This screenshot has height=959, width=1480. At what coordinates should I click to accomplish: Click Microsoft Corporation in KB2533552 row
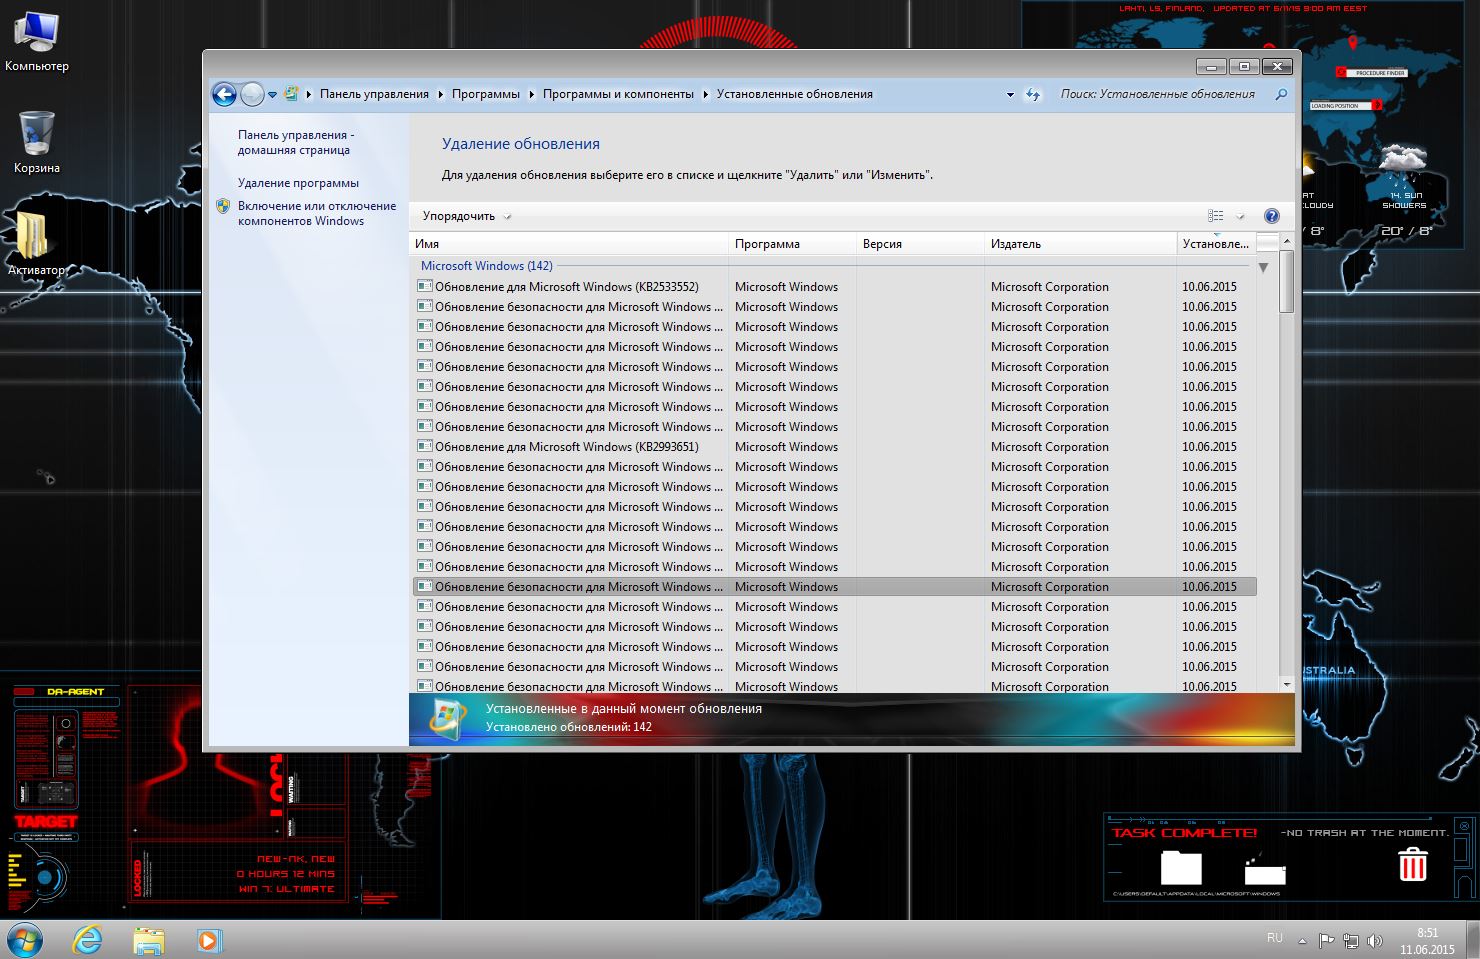pyautogui.click(x=1049, y=287)
